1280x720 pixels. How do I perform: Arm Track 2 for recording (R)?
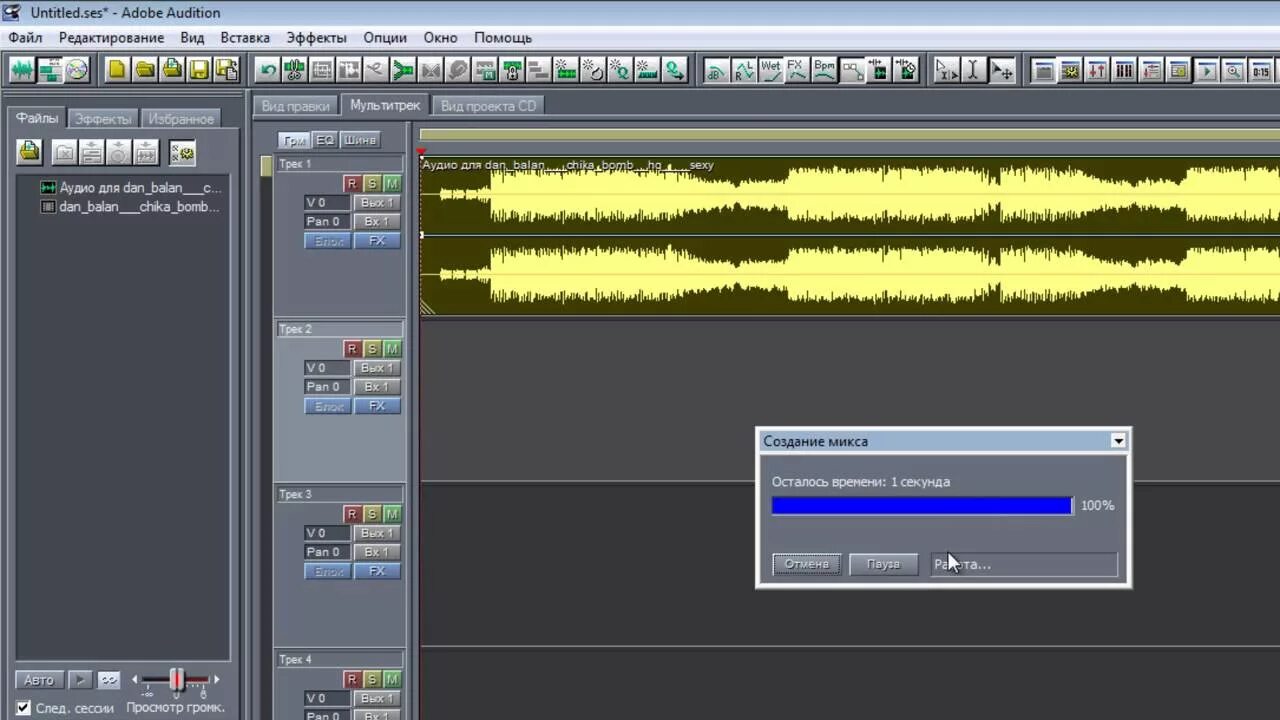351,348
